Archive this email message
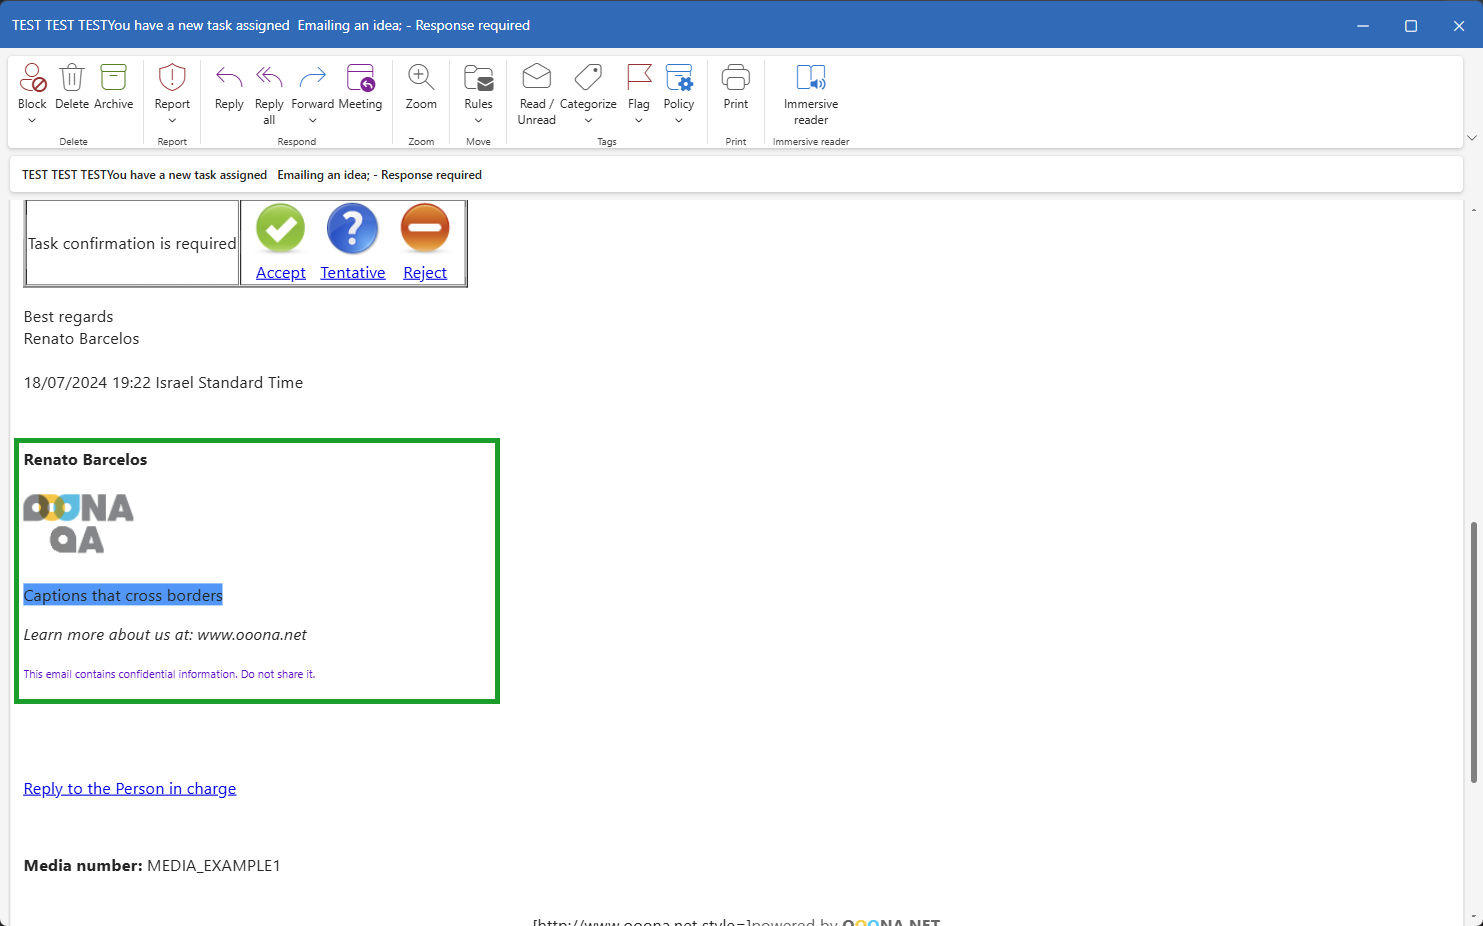Image resolution: width=1483 pixels, height=926 pixels. [x=114, y=78]
